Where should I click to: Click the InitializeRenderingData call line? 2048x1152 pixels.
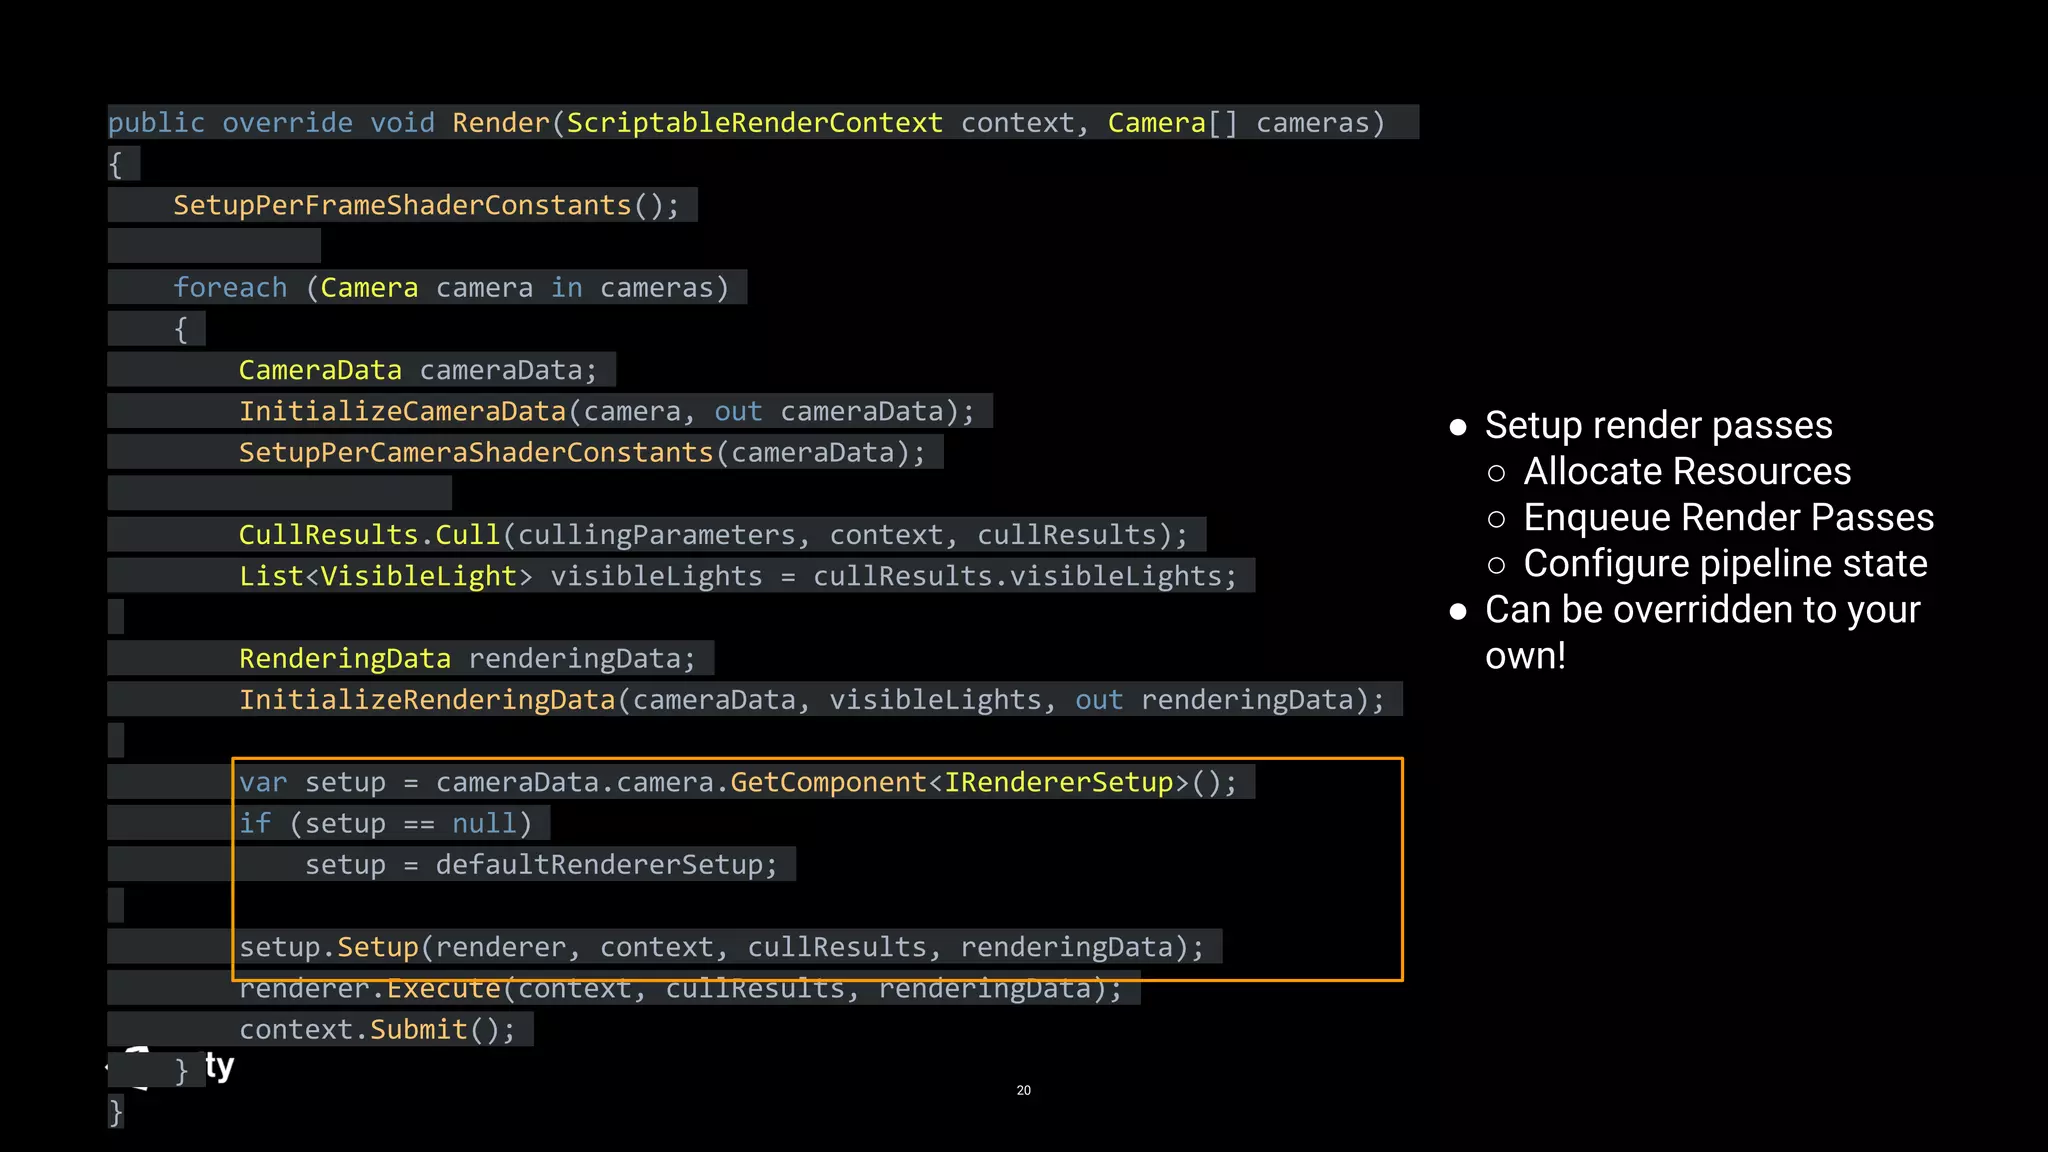812,699
